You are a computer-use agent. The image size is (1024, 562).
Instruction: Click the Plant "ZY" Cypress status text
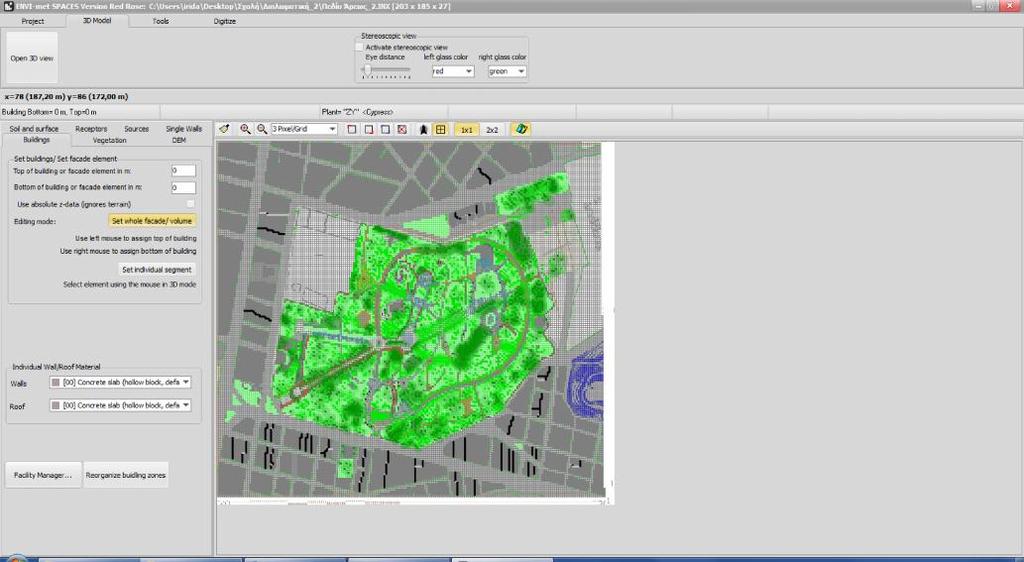(x=357, y=112)
